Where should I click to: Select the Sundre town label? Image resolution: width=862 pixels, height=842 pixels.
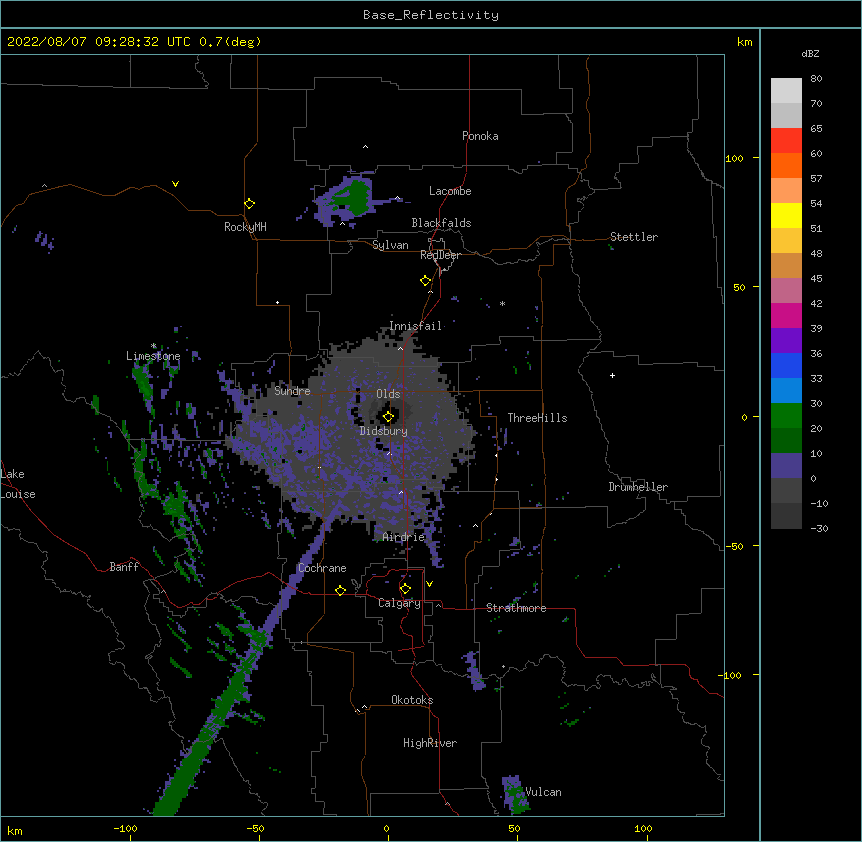pyautogui.click(x=292, y=391)
